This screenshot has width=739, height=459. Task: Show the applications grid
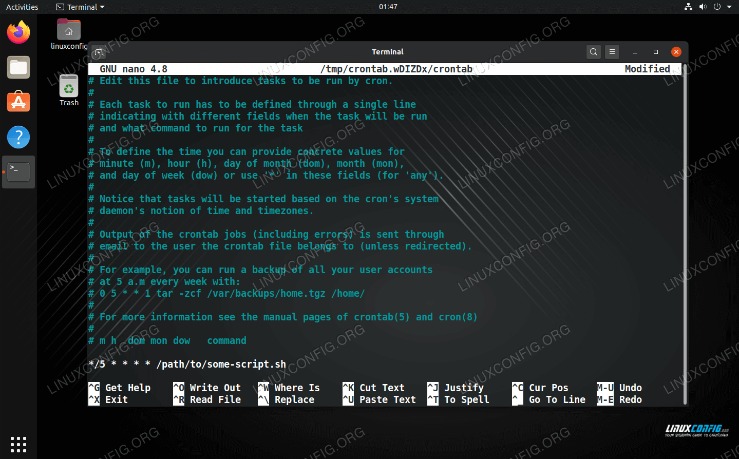click(18, 441)
